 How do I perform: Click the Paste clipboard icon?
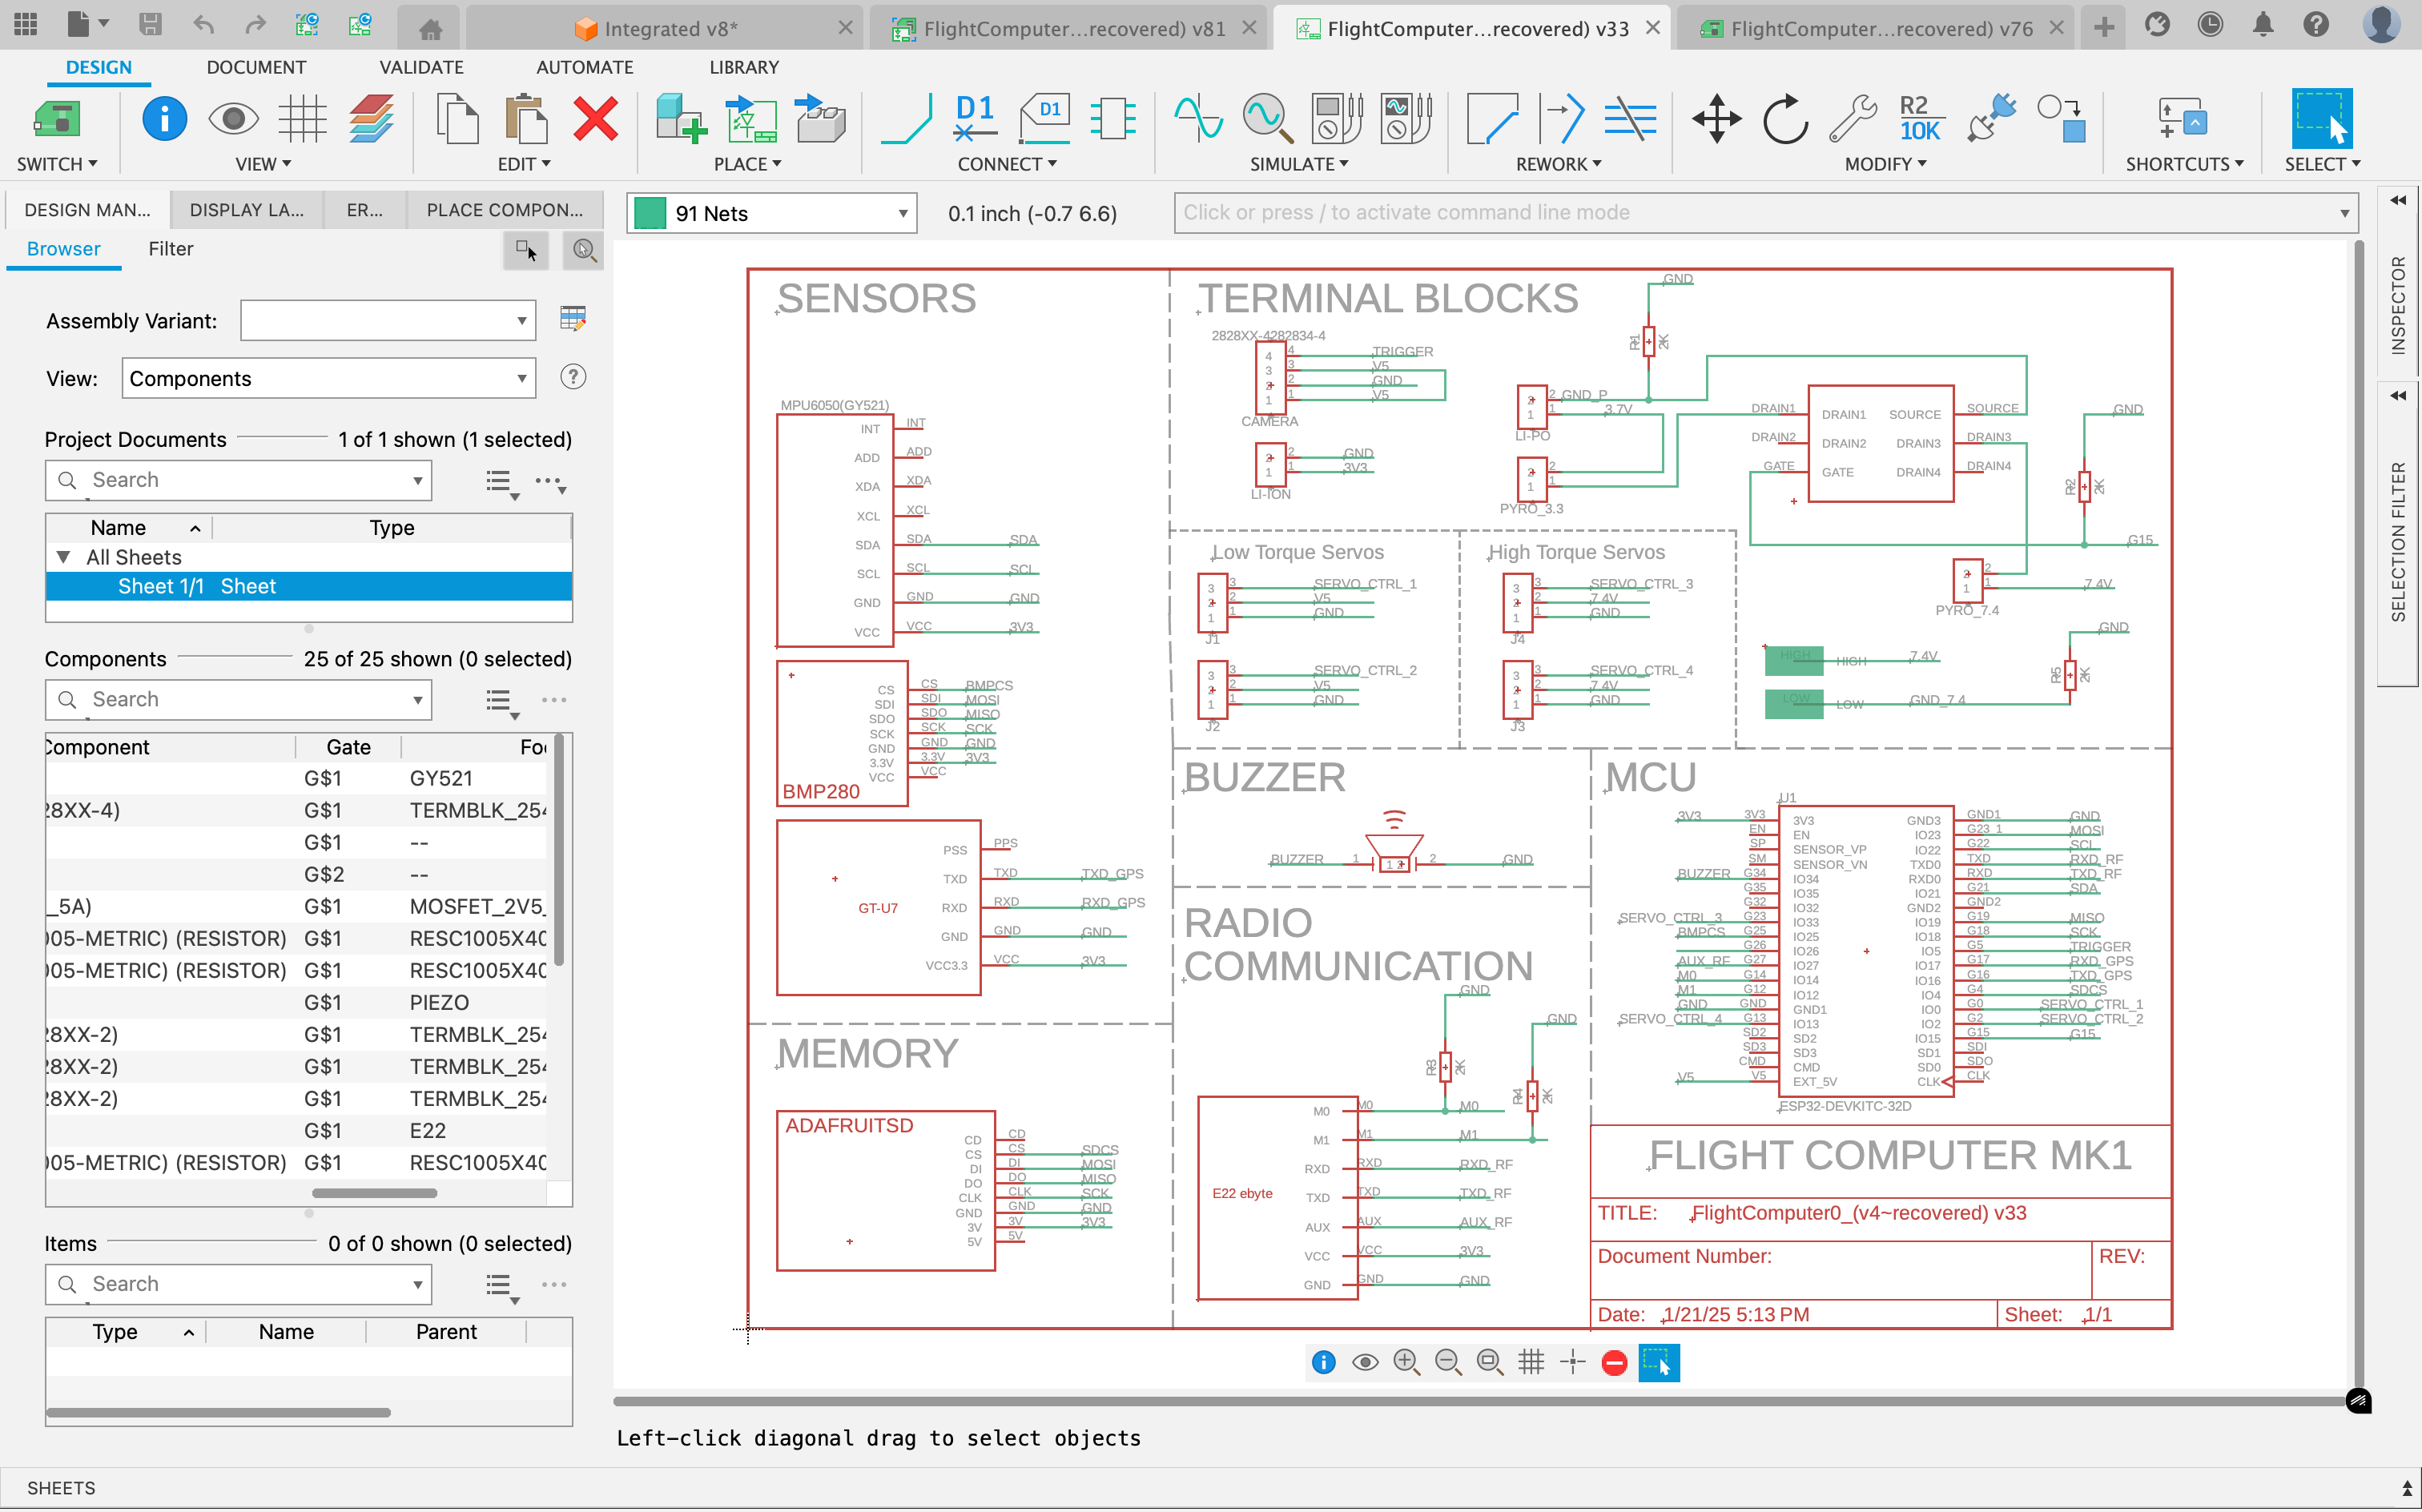pos(526,119)
